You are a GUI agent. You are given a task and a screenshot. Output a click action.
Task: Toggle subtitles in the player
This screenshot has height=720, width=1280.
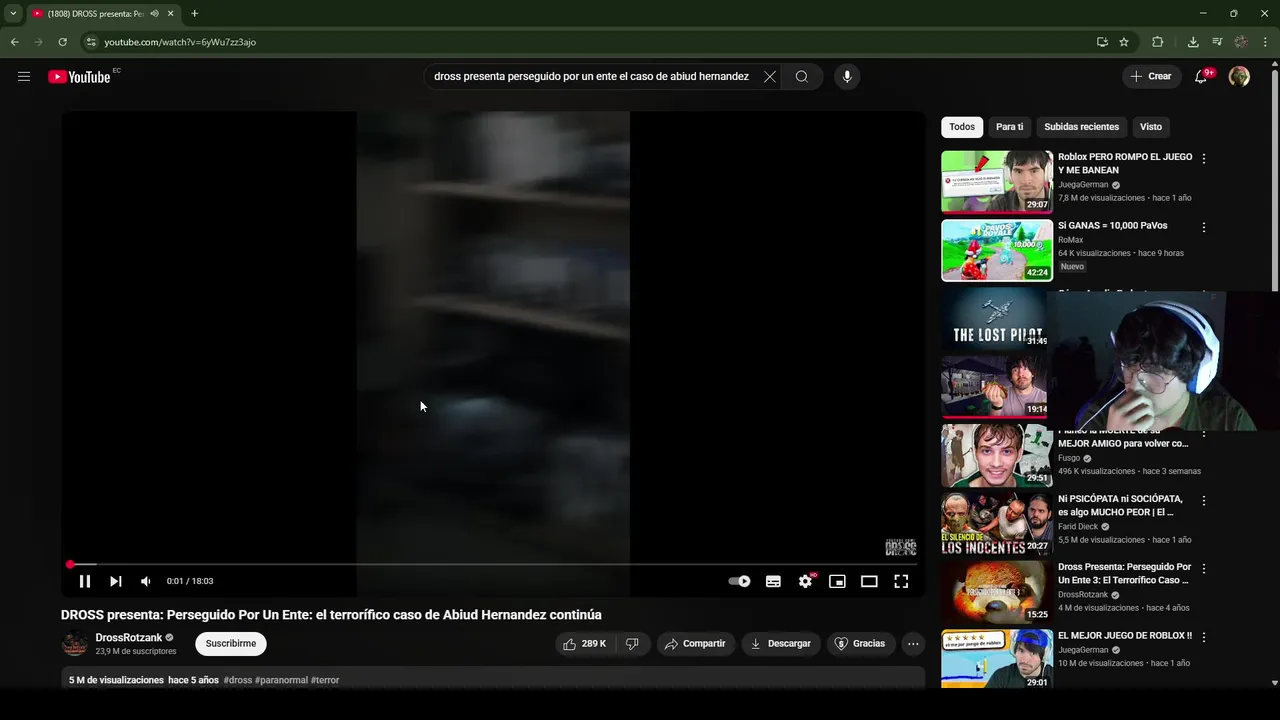point(773,581)
